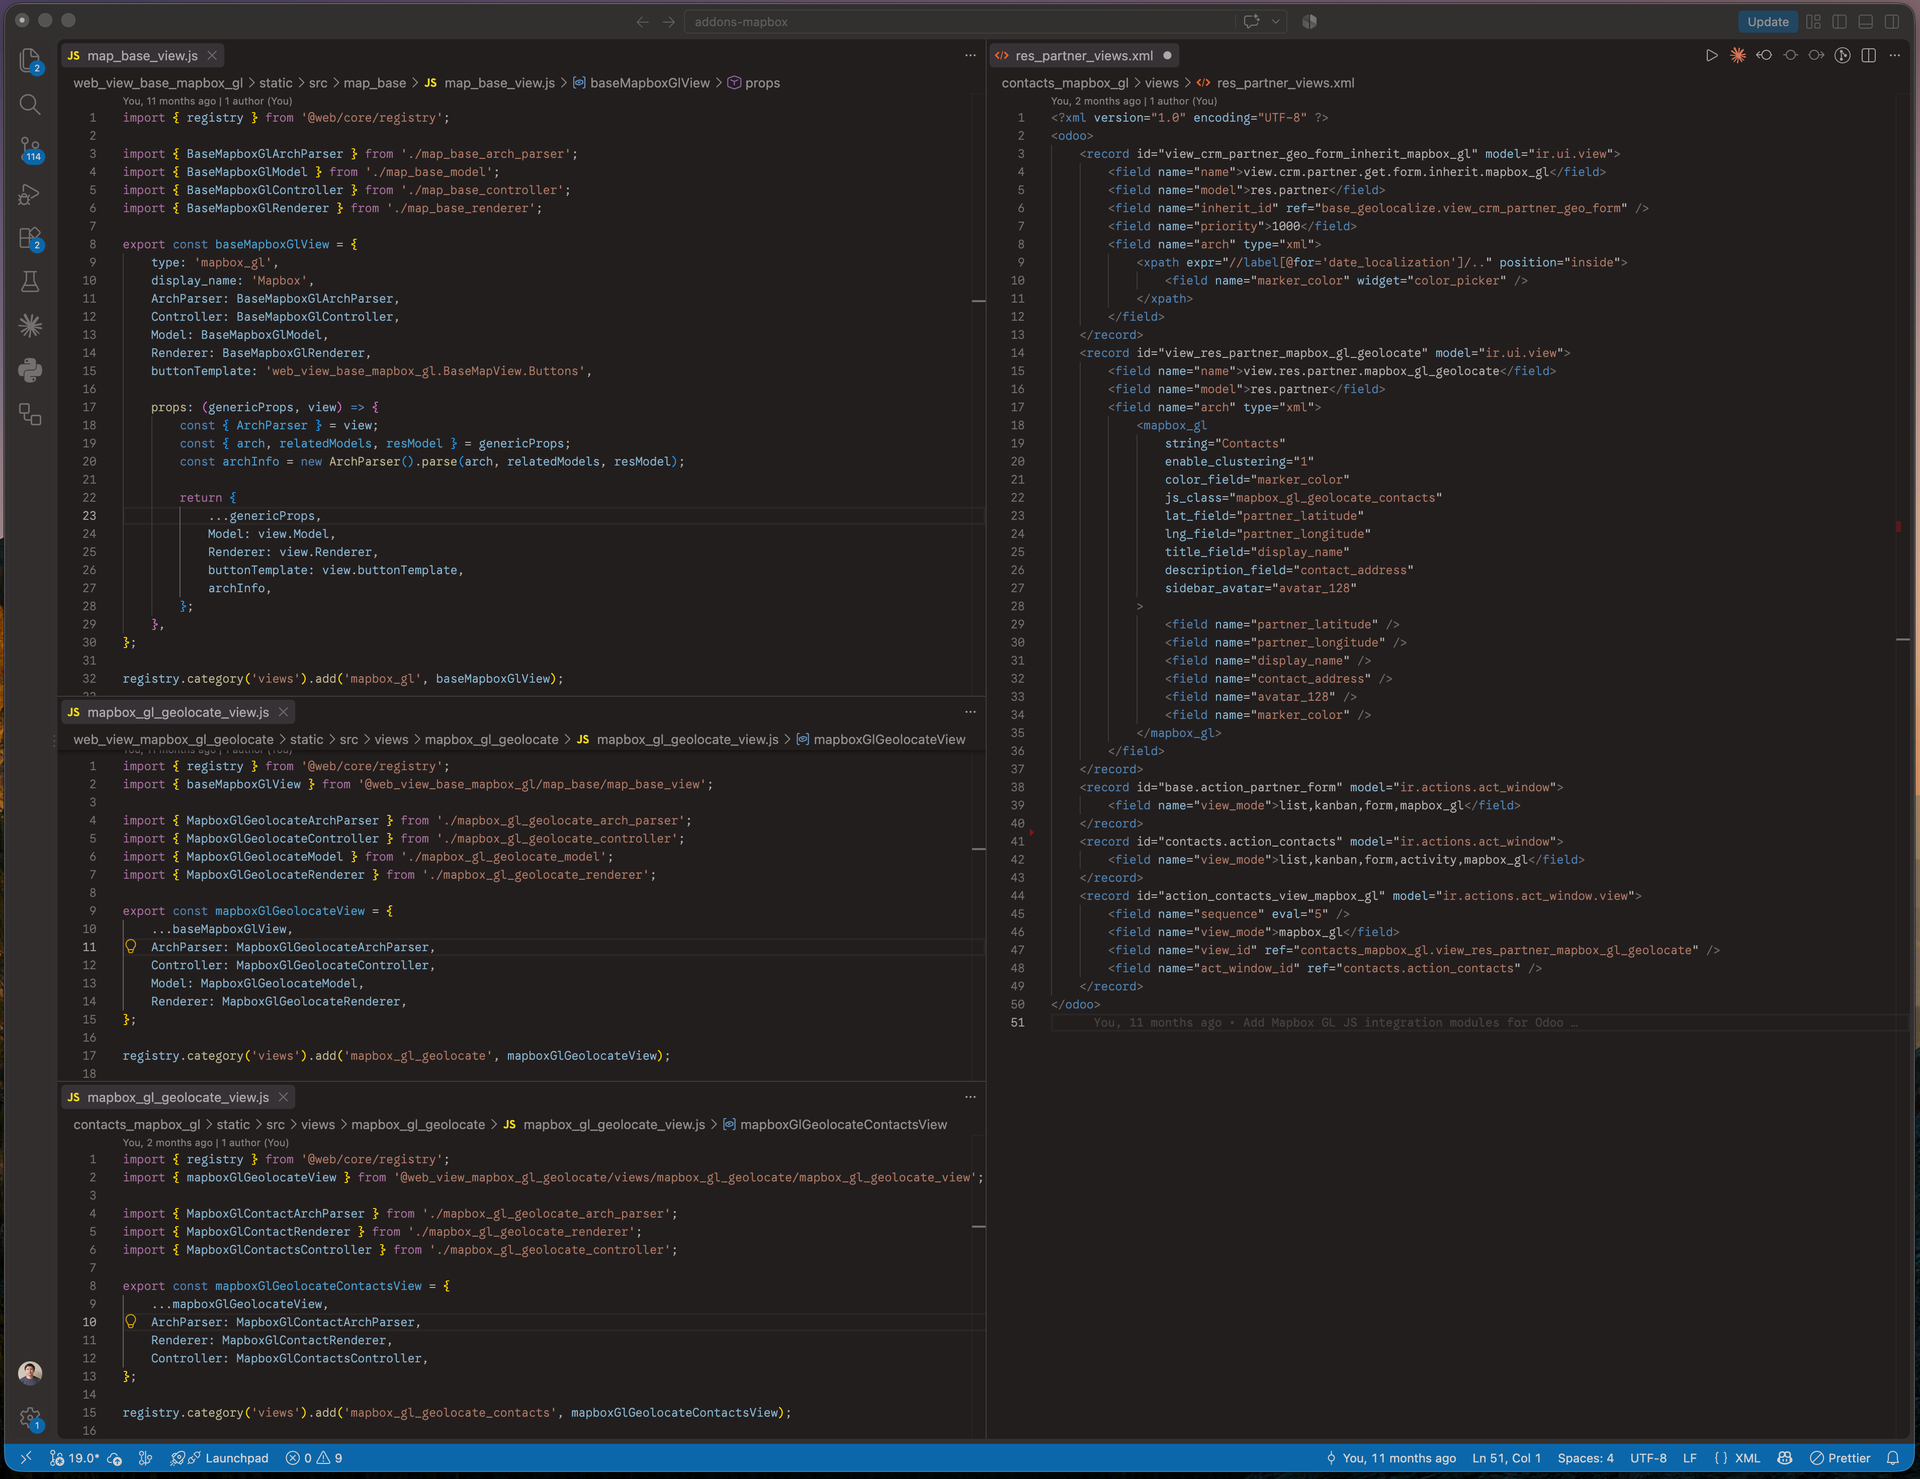Open the Testing flask view
The width and height of the screenshot is (1920, 1479).
coord(30,282)
